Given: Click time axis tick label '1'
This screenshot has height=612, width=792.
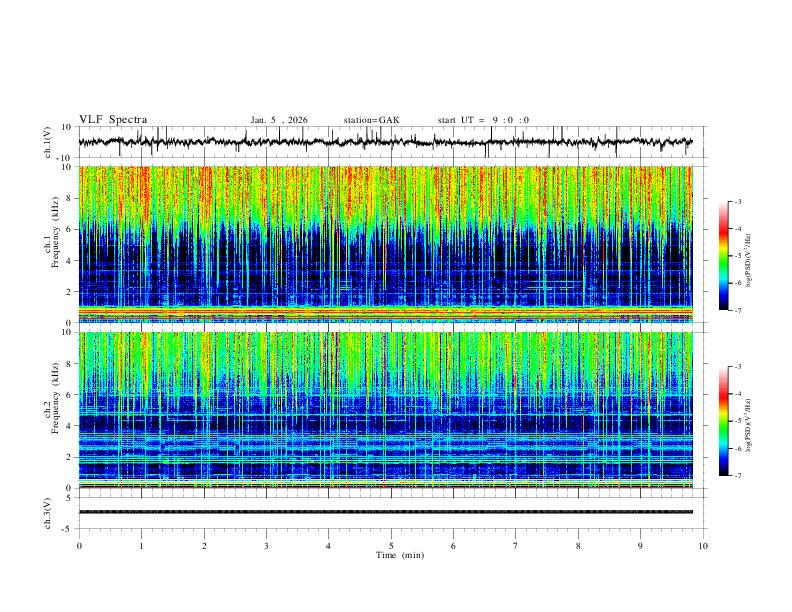Looking at the screenshot, I should point(141,546).
